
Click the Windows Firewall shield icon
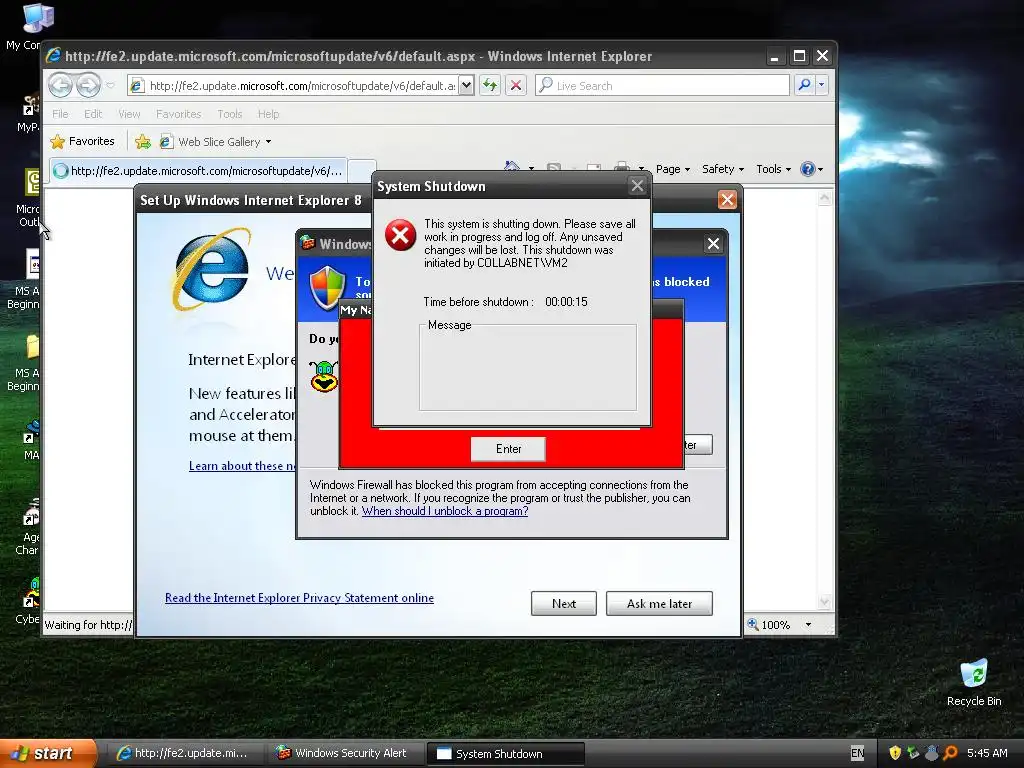(x=327, y=287)
